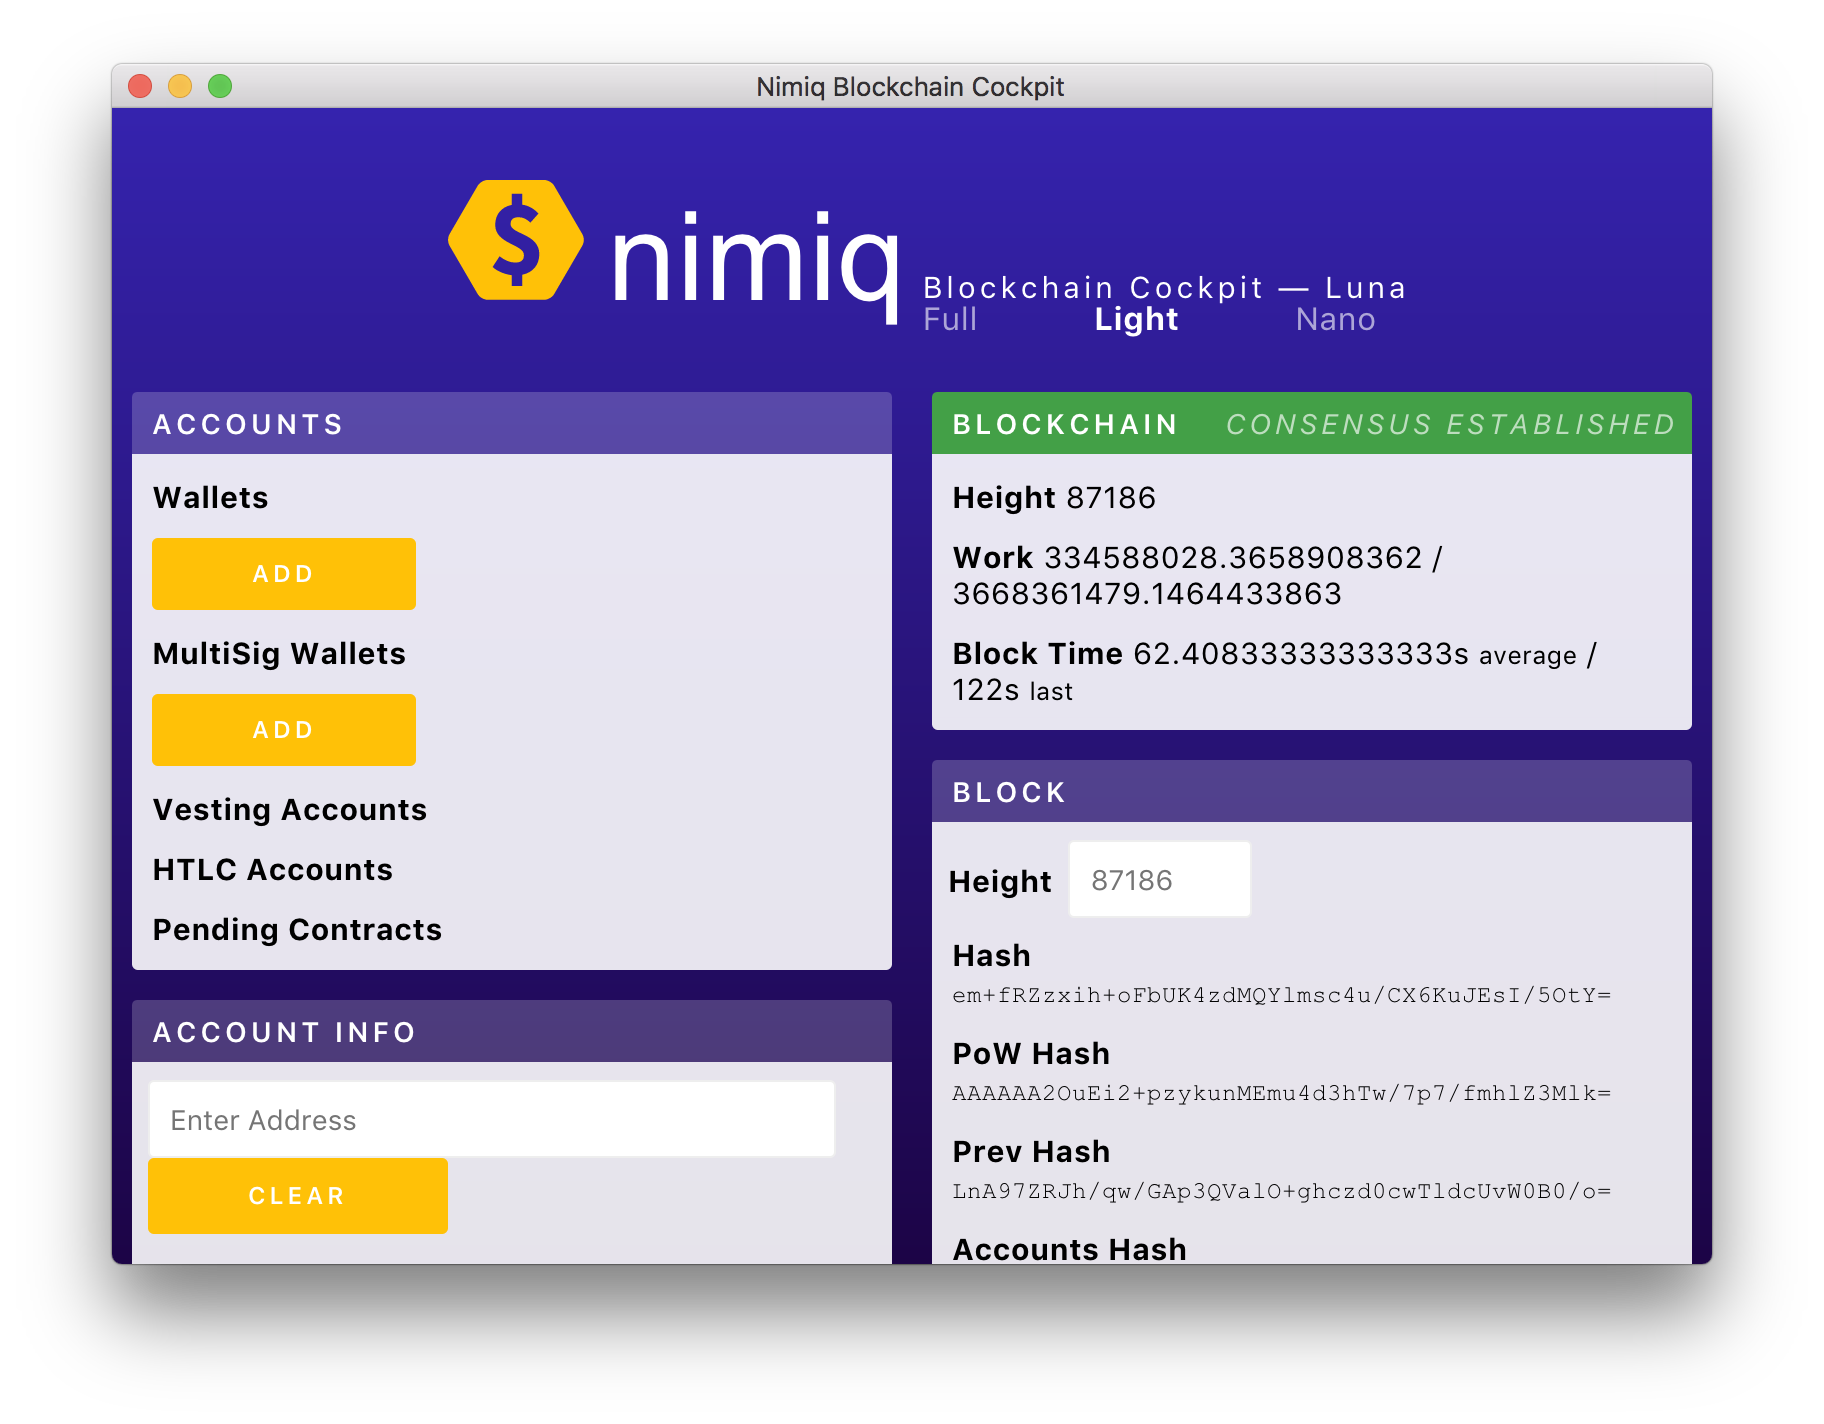Switch to Nano client mode

(1336, 320)
